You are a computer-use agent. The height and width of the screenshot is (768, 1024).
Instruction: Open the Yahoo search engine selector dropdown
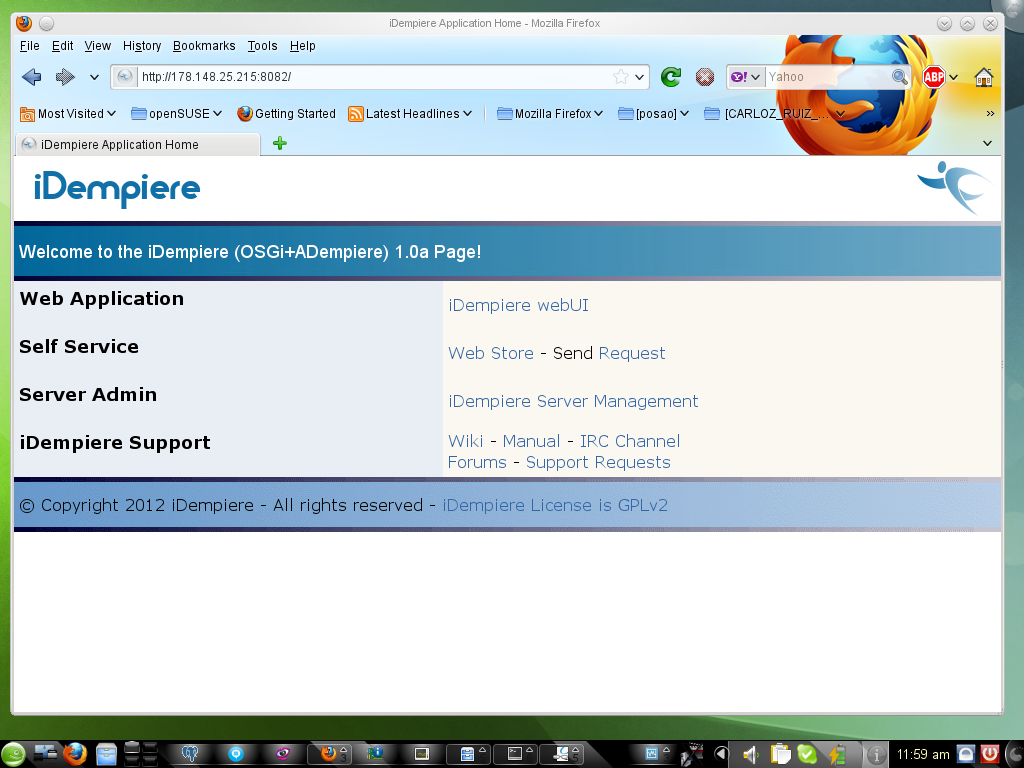(x=746, y=77)
